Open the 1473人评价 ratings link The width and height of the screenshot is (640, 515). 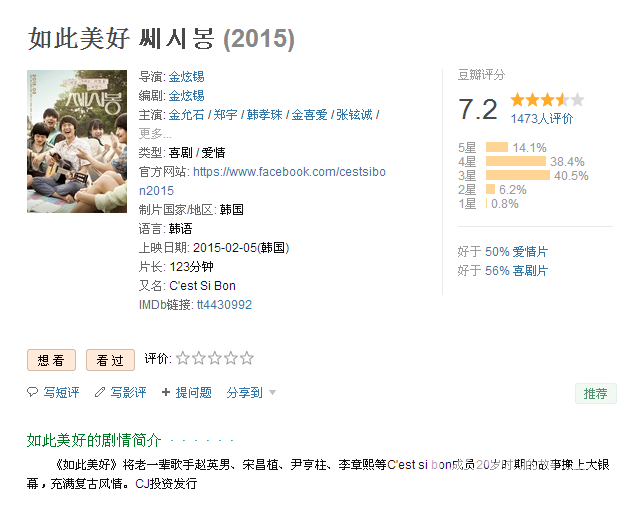pyautogui.click(x=541, y=118)
